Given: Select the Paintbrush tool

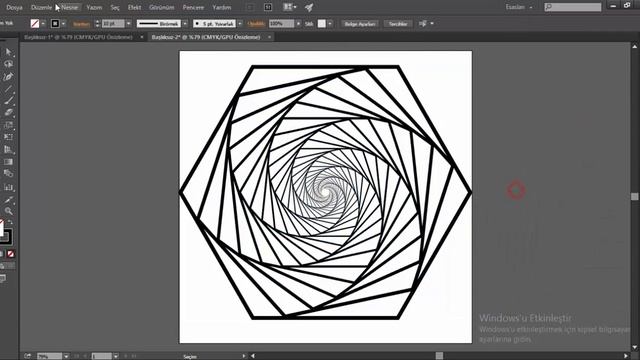Looking at the screenshot, I should tap(8, 100).
